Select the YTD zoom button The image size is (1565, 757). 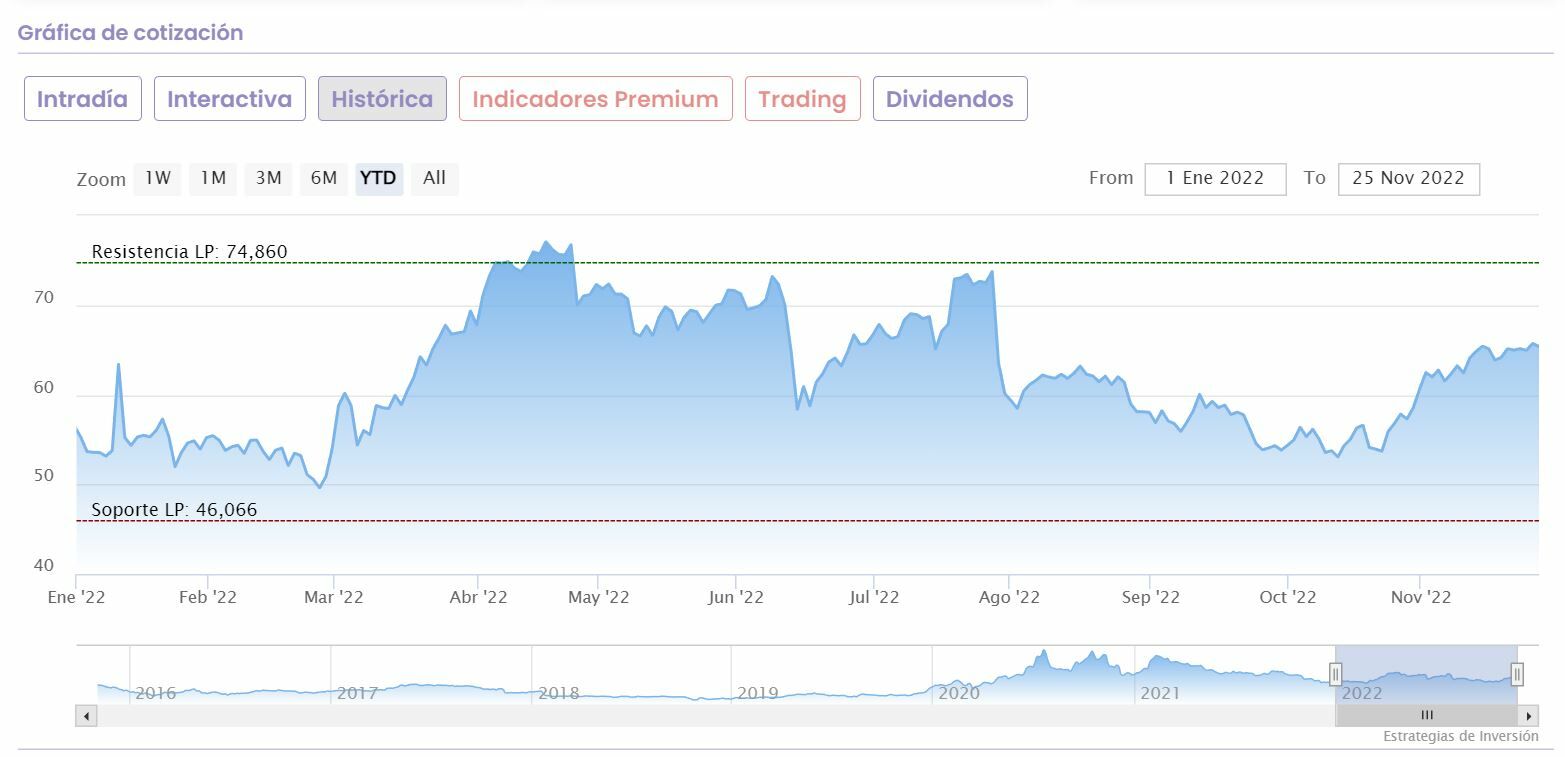point(378,179)
